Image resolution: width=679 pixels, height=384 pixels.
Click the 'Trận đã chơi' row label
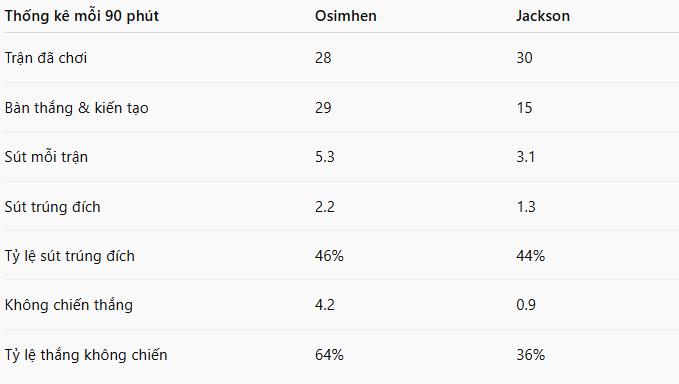point(46,58)
